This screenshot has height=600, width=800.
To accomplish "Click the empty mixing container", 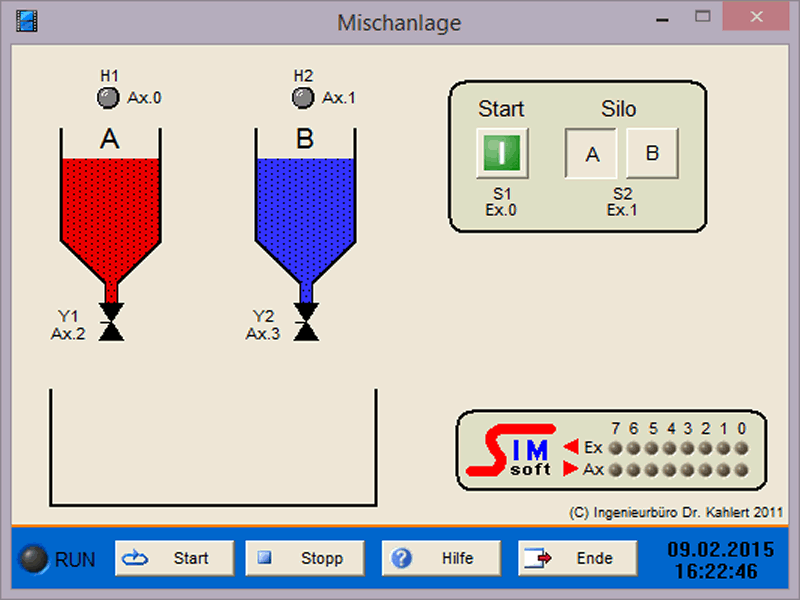I will (x=213, y=450).
